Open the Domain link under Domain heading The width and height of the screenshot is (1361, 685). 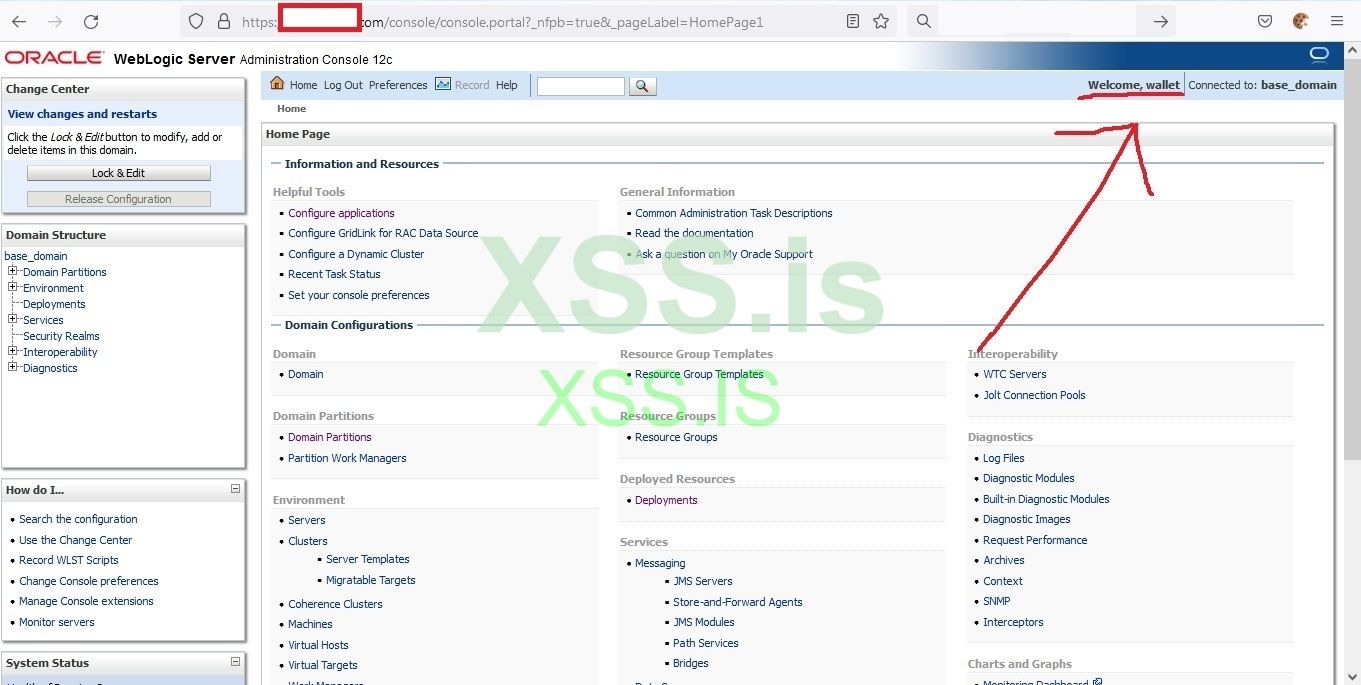305,374
